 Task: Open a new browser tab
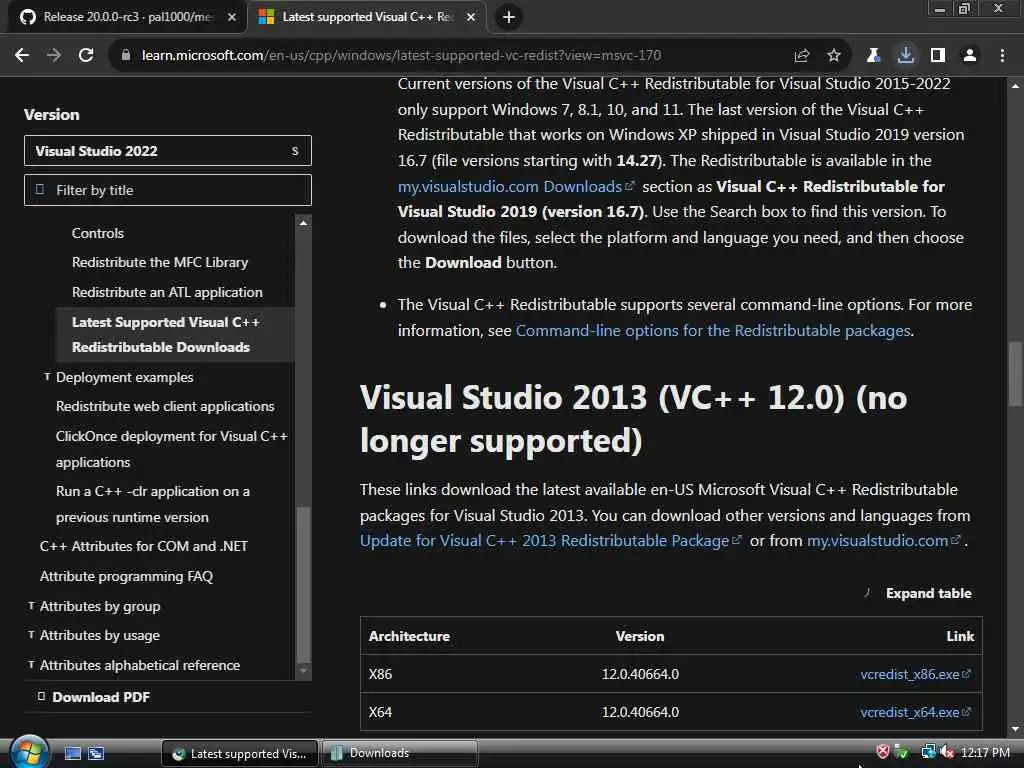[509, 17]
